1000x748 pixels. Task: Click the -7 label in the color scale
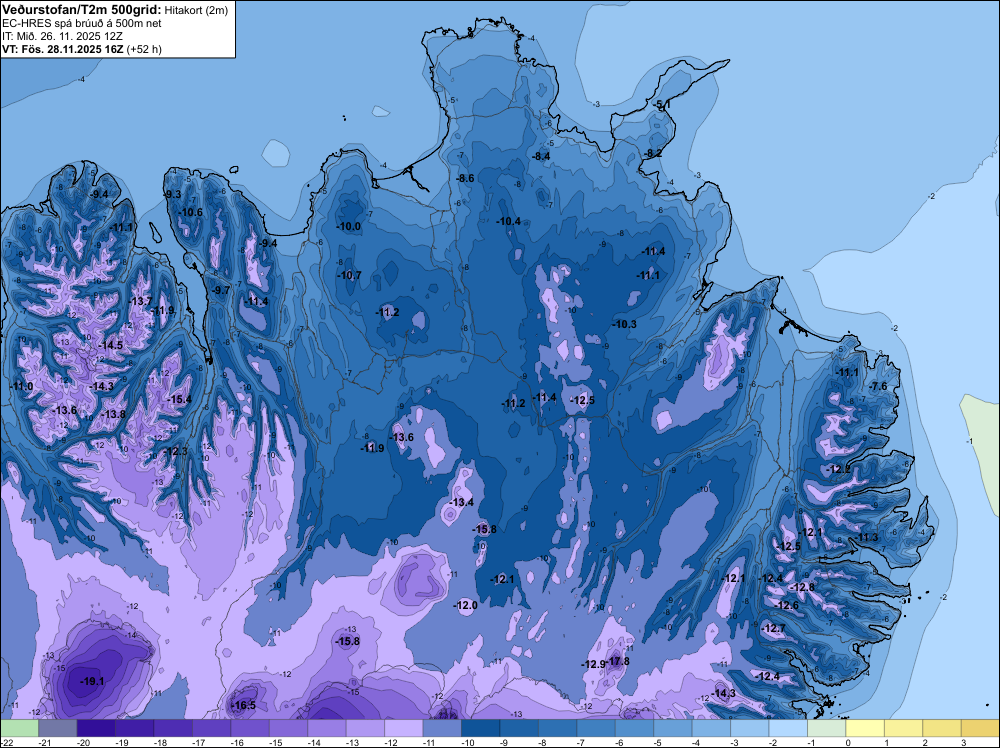(x=583, y=742)
